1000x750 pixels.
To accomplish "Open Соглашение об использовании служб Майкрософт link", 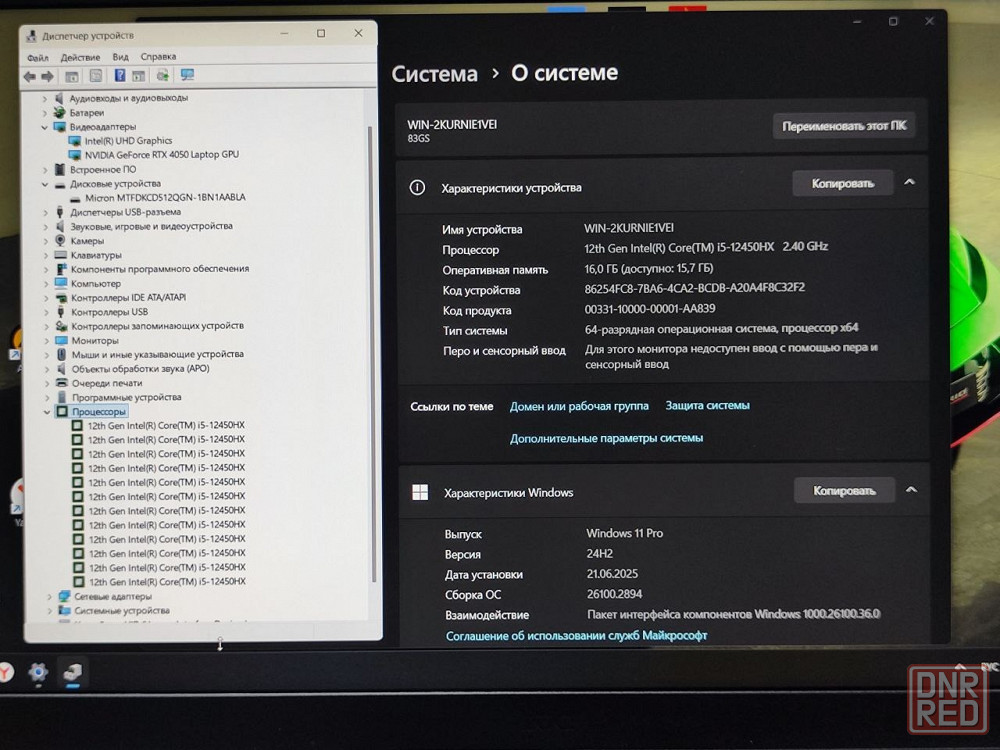I will coord(577,635).
